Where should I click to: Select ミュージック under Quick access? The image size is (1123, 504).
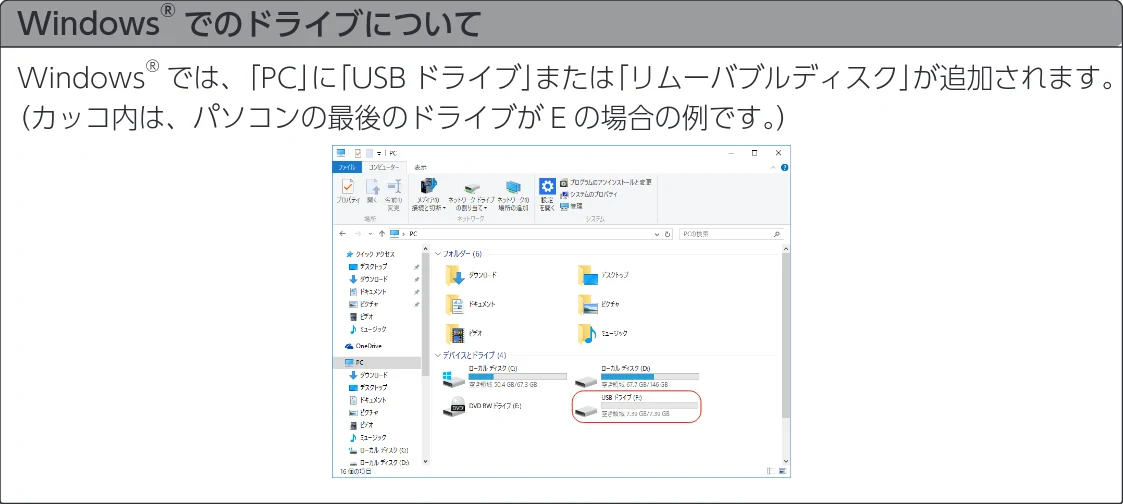367,329
